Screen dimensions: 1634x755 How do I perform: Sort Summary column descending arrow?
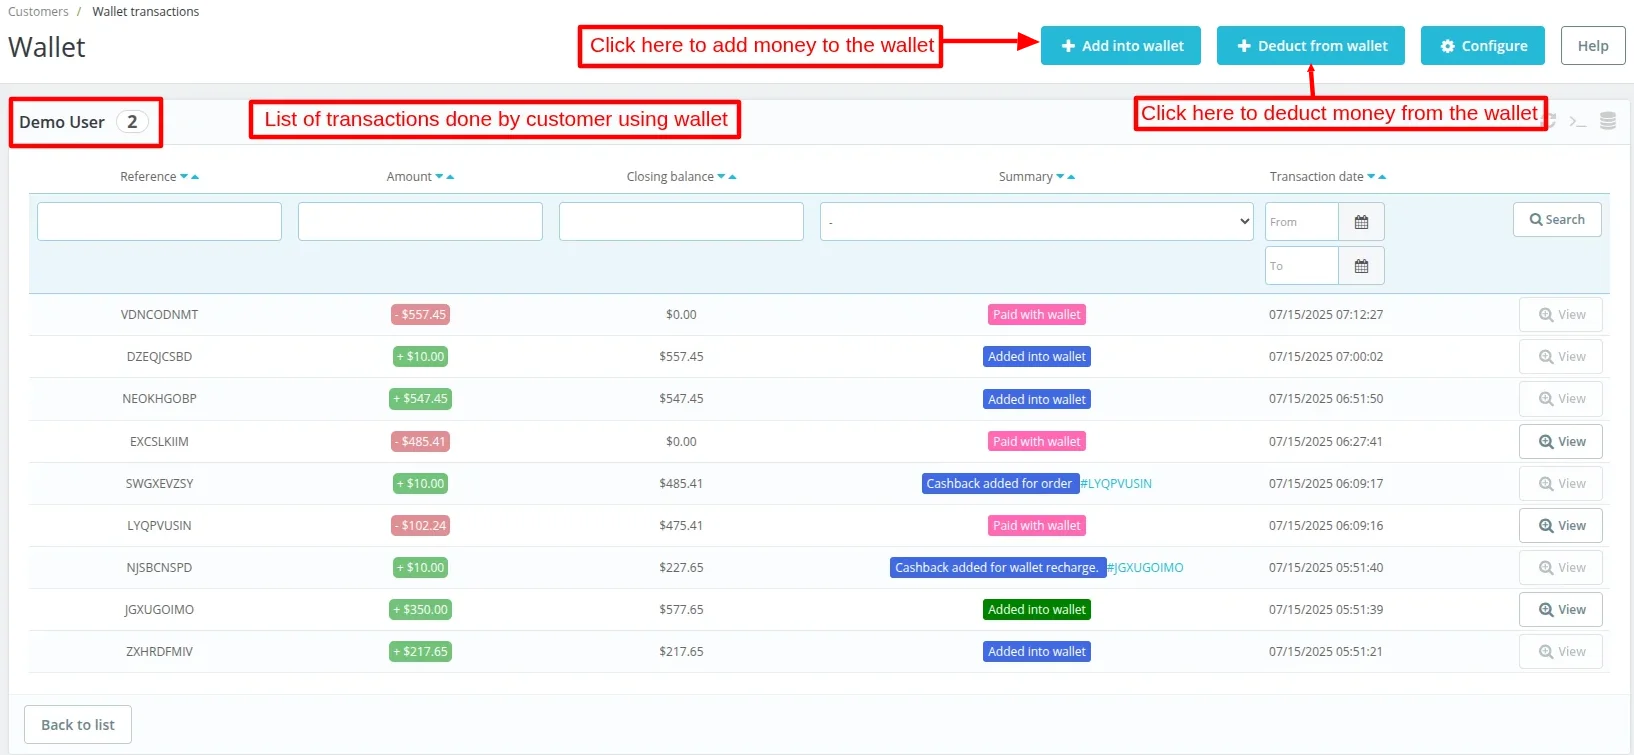(x=1060, y=177)
